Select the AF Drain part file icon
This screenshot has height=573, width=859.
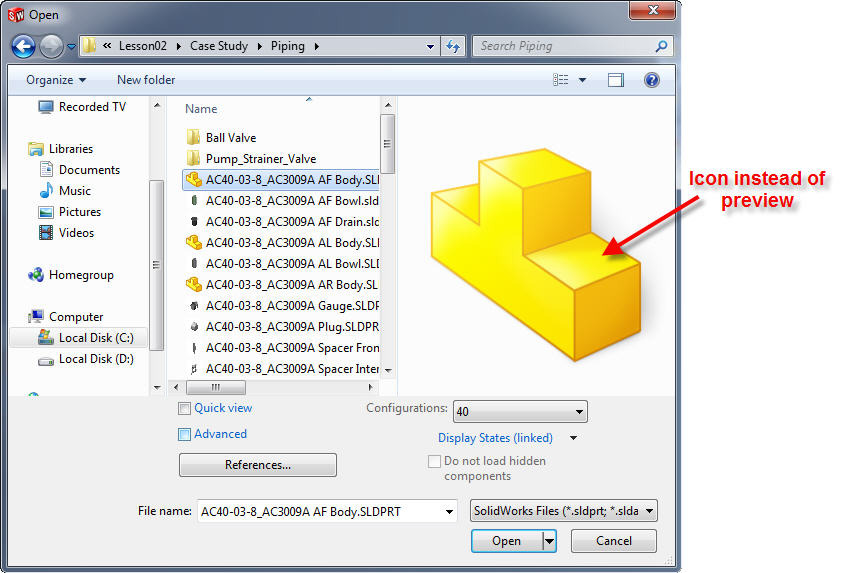coord(193,222)
